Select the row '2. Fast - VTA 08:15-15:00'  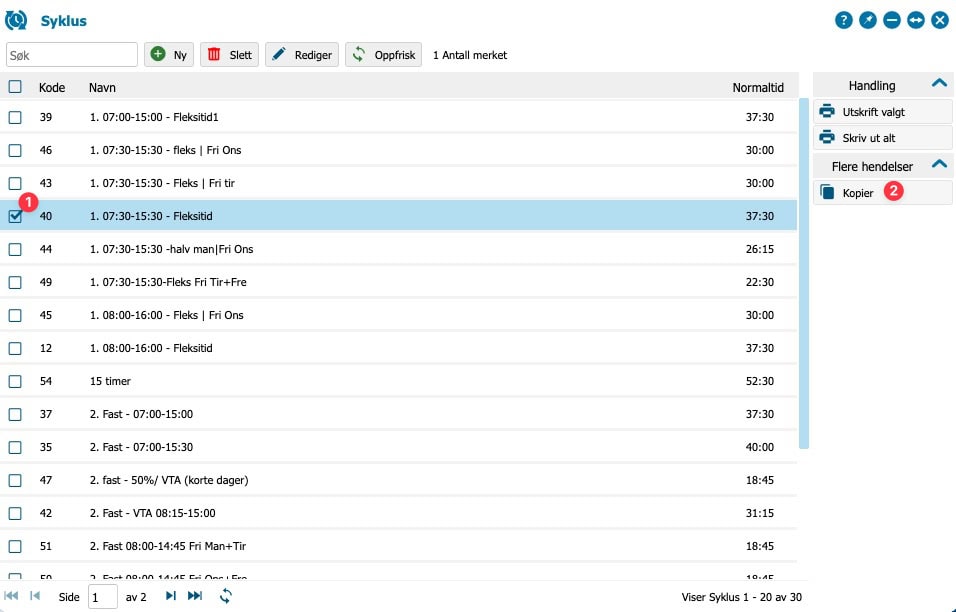point(399,513)
